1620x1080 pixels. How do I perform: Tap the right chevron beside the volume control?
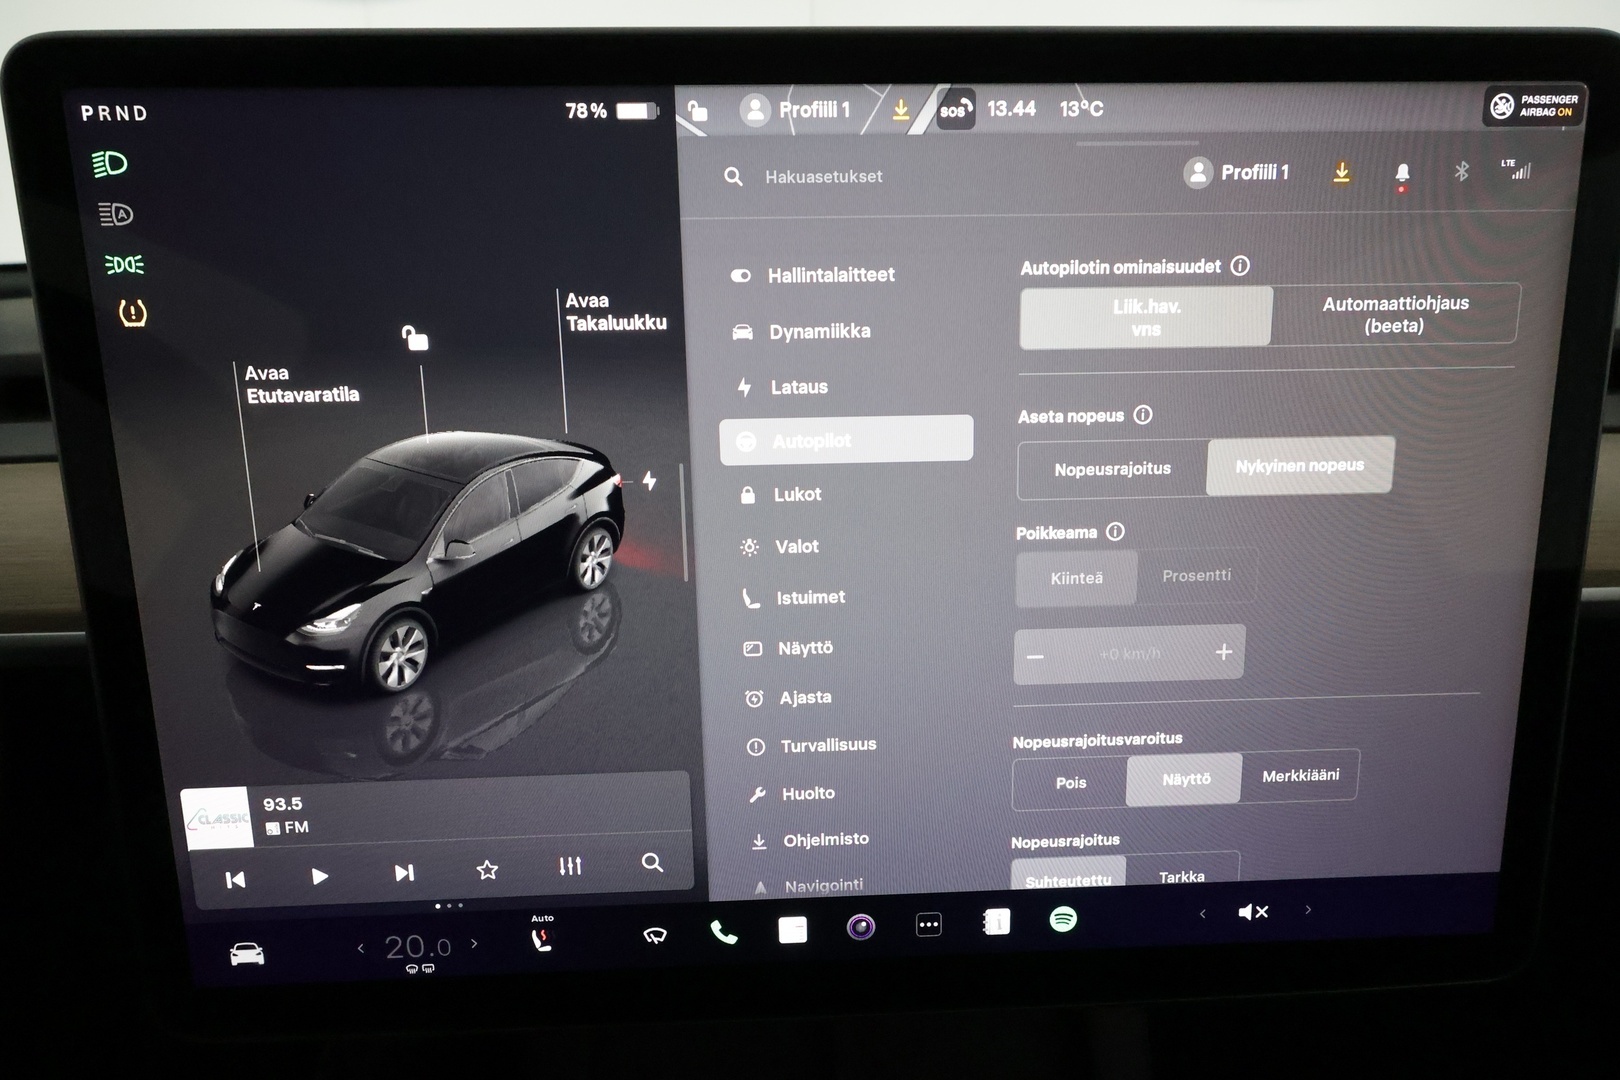click(x=1307, y=911)
